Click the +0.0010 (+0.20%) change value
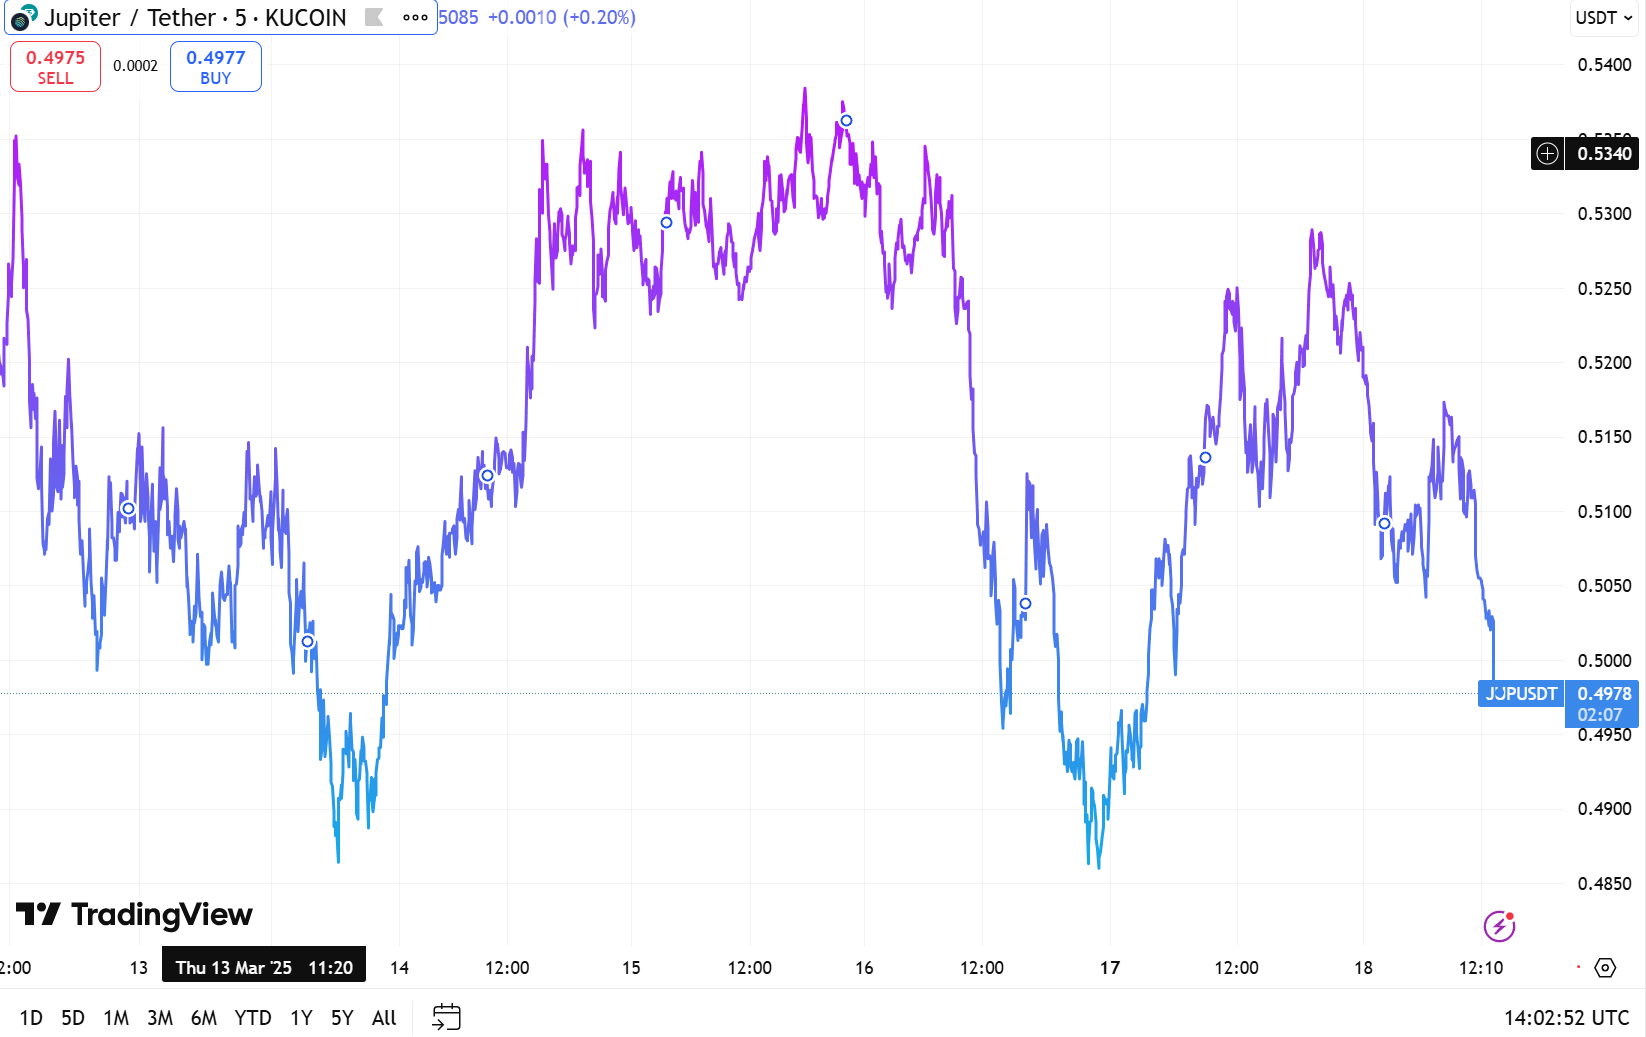This screenshot has width=1646, height=1037. coord(562,17)
